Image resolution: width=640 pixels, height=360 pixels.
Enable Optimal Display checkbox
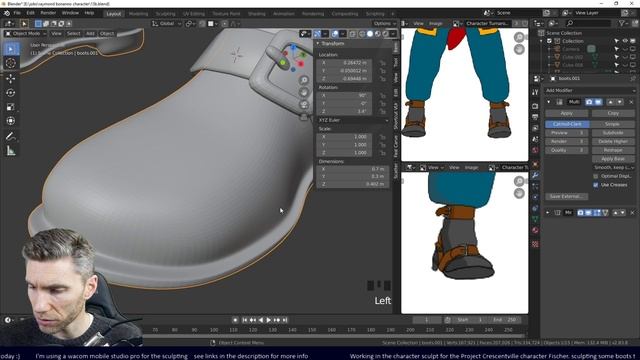point(596,176)
